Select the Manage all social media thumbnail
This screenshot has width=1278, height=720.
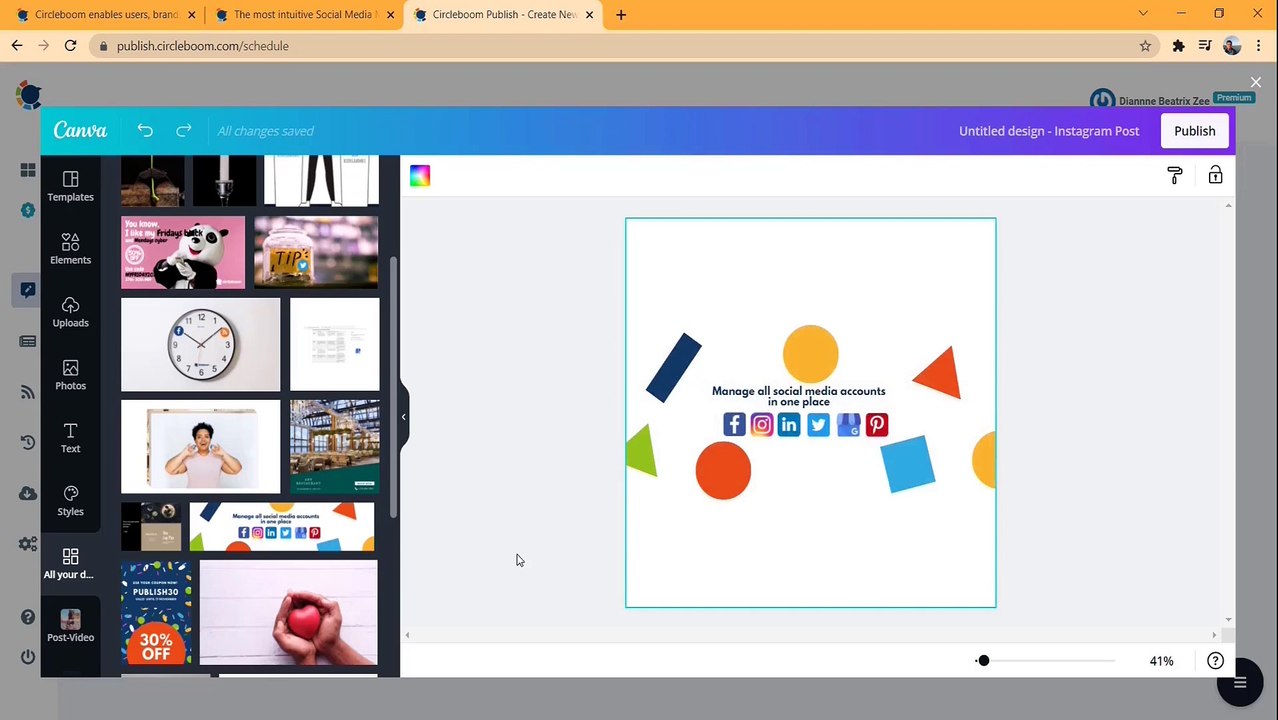(x=282, y=526)
